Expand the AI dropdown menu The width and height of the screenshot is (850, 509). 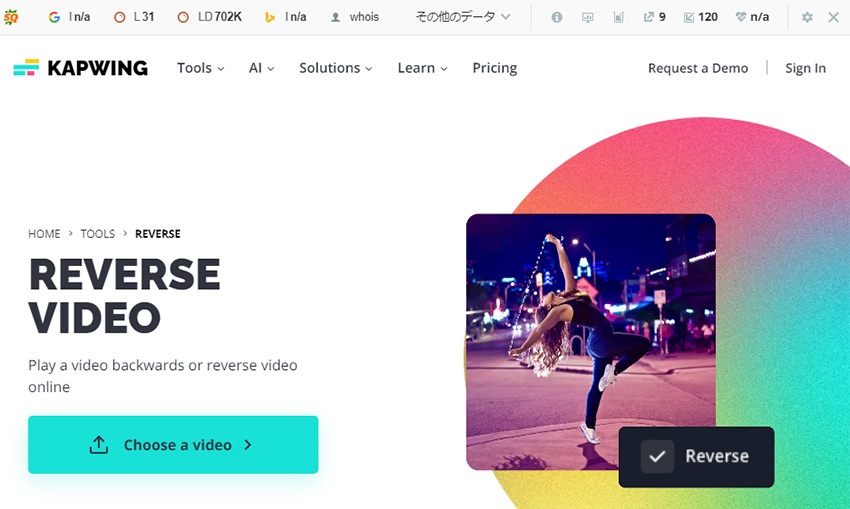pos(261,68)
